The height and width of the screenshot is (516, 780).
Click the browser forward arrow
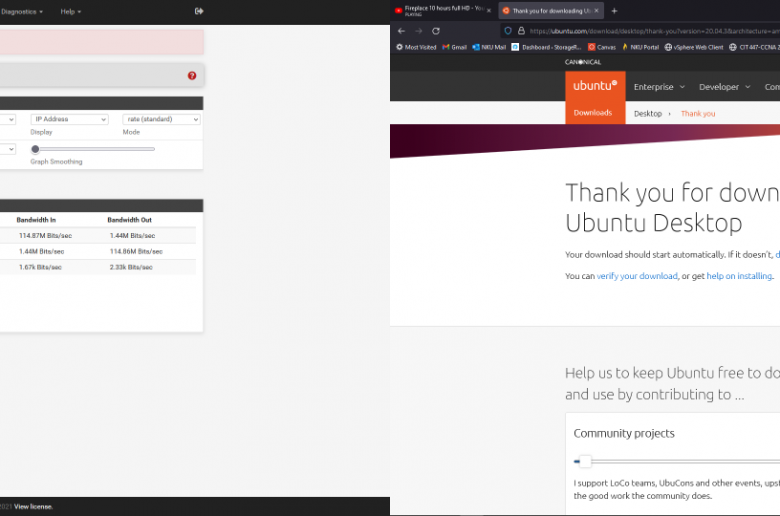tap(419, 31)
